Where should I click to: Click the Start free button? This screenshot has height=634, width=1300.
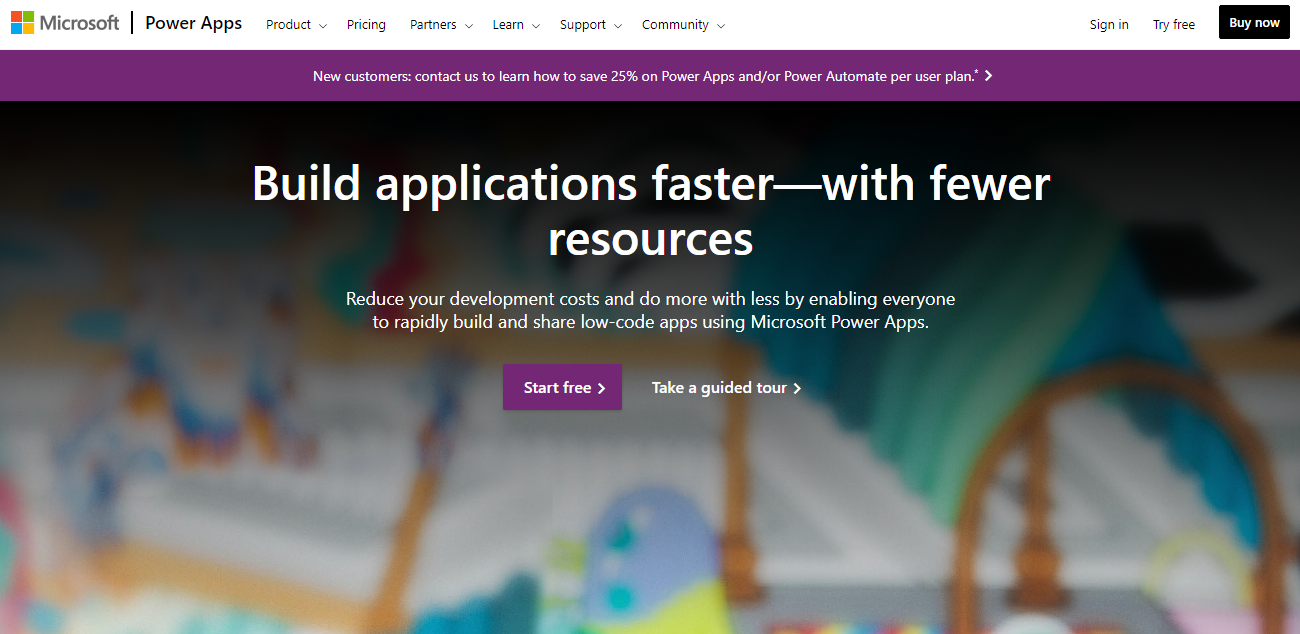[562, 387]
